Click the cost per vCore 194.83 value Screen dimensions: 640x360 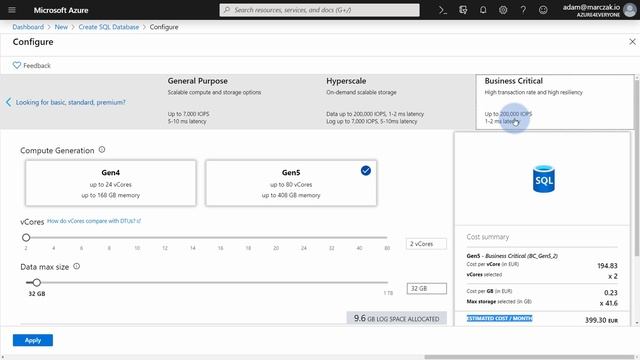point(607,266)
